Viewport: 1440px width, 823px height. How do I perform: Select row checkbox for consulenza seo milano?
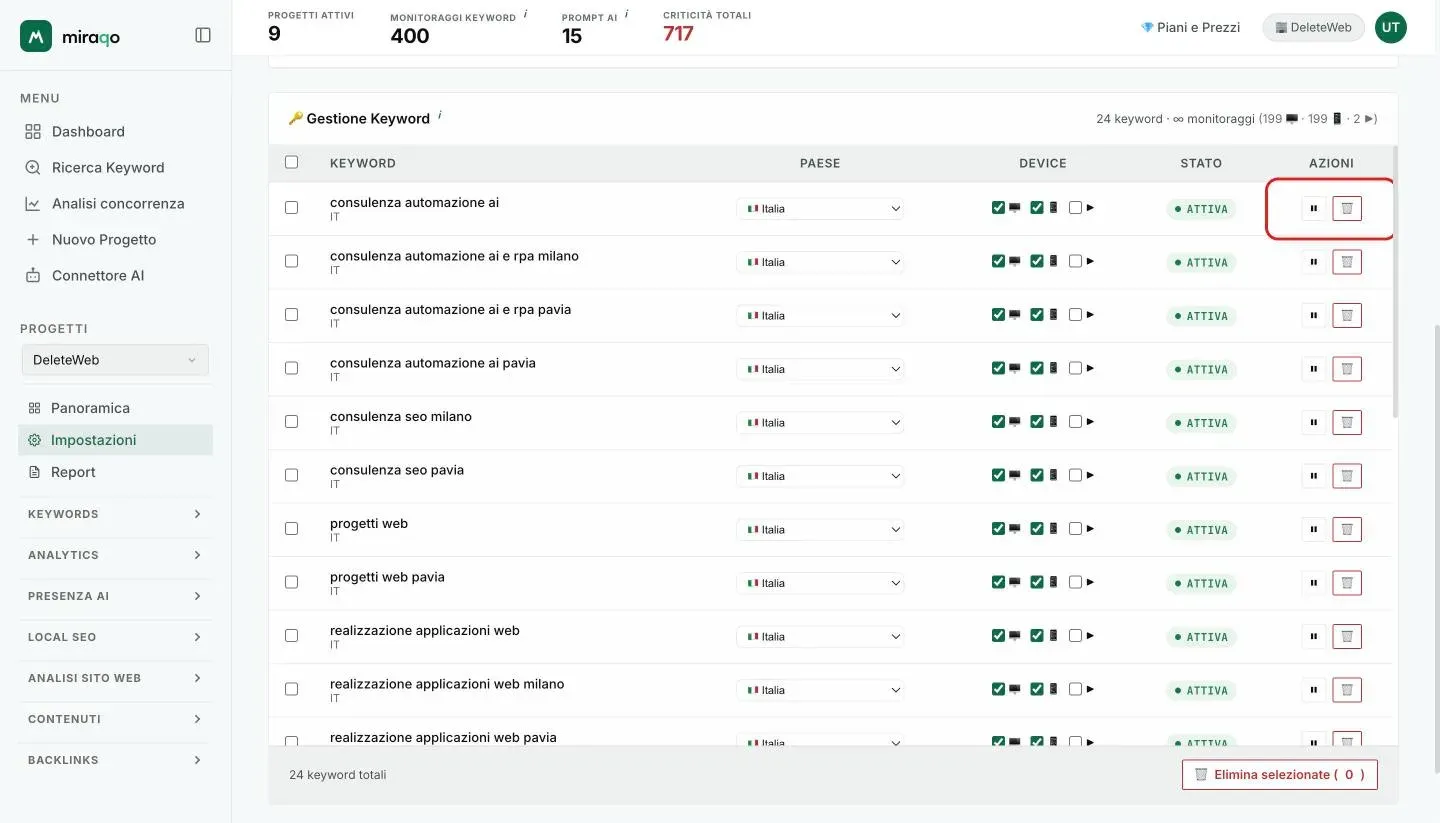(x=292, y=422)
